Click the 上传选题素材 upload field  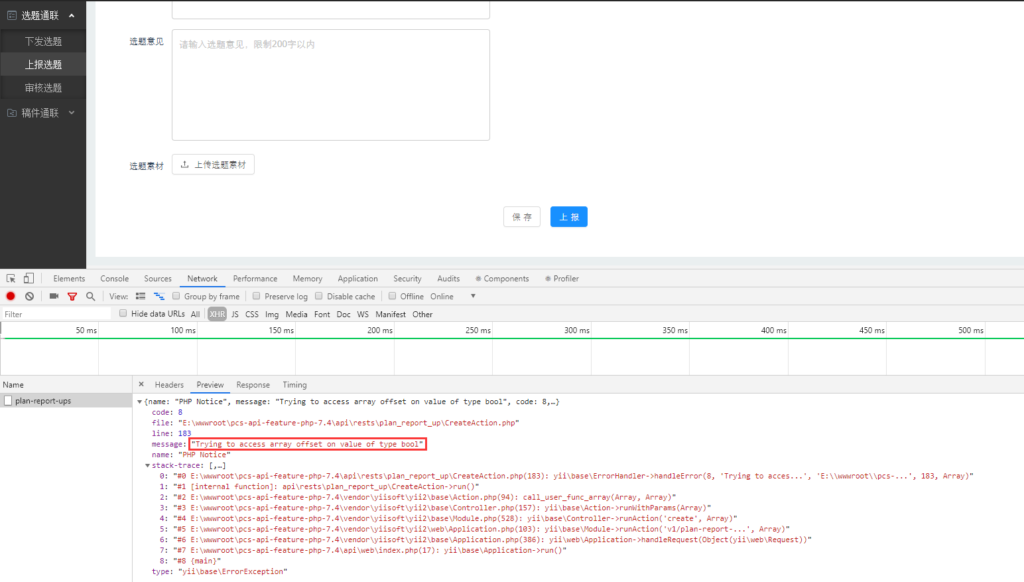coord(213,164)
